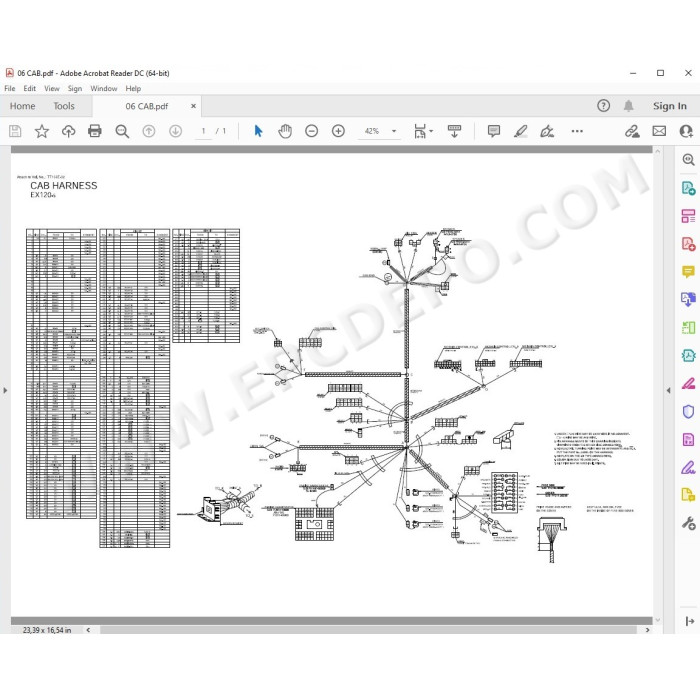Select the 06 CAB.pdf document tab
Image resolution: width=700 pixels, height=700 pixels.
pyautogui.click(x=146, y=106)
